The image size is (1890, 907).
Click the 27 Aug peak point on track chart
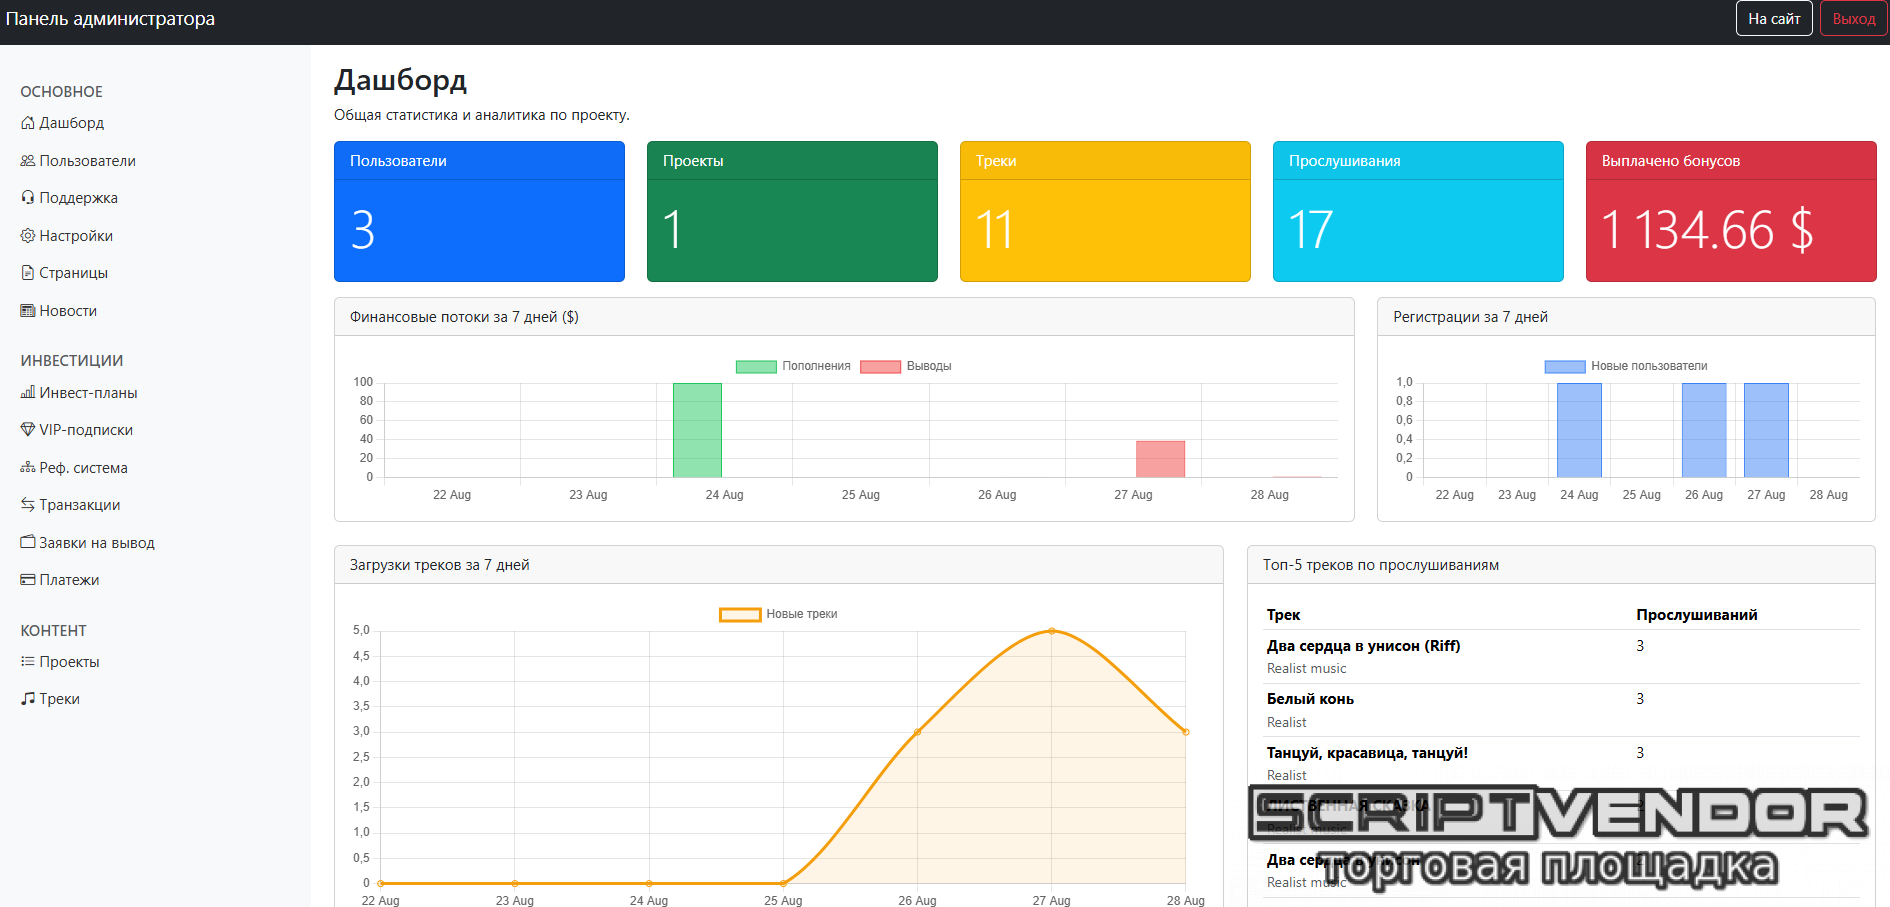1051,631
